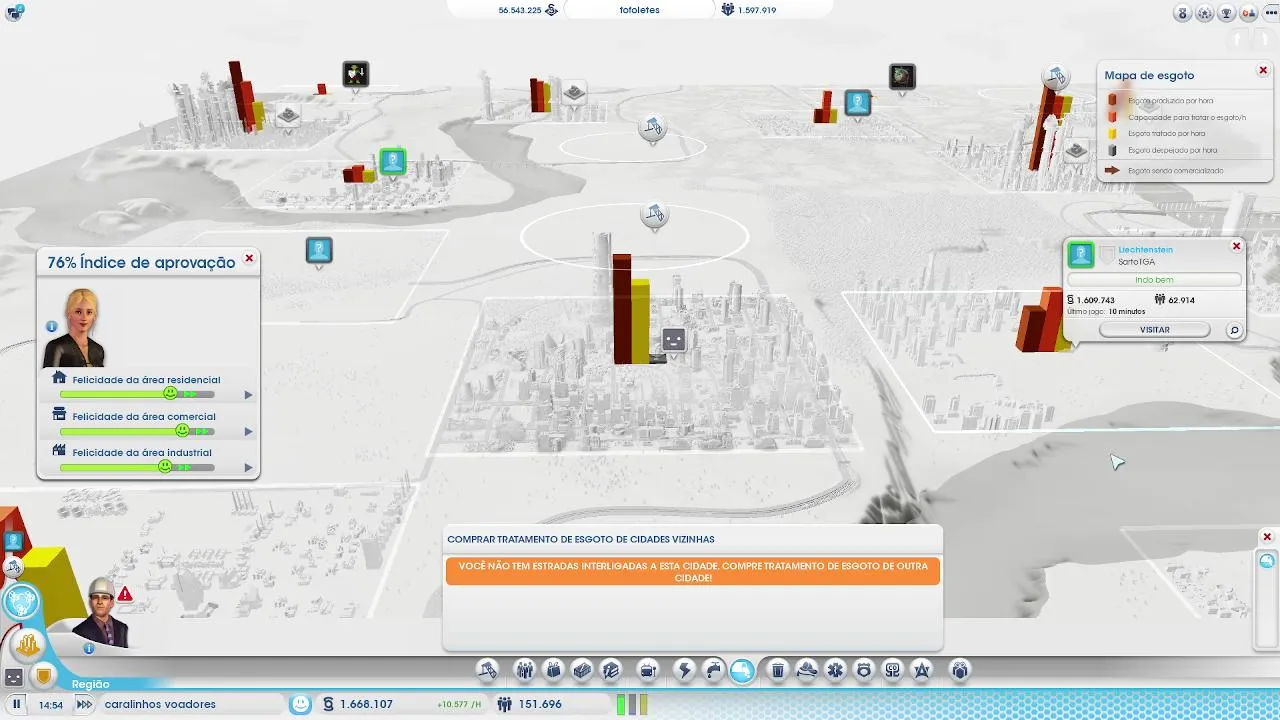Click the great works site marker in center
Screen dimensions: 1280x720
pyautogui.click(x=654, y=213)
